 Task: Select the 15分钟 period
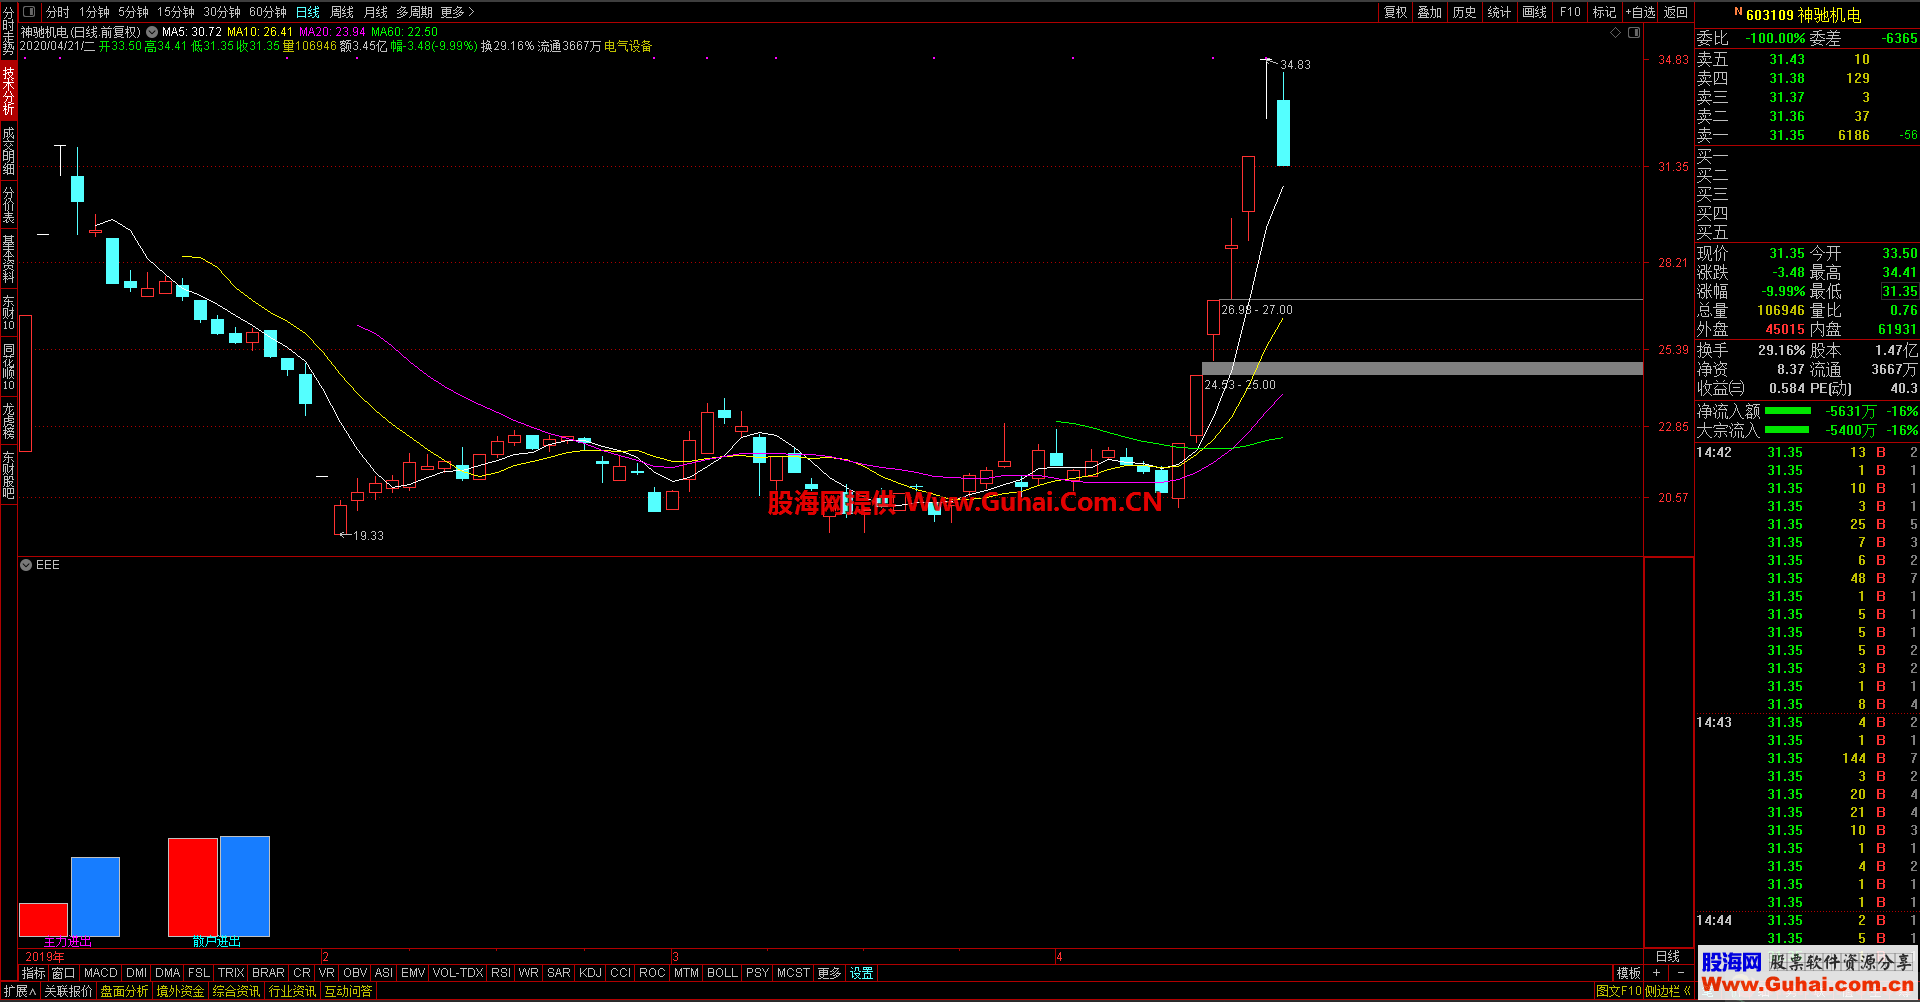176,12
